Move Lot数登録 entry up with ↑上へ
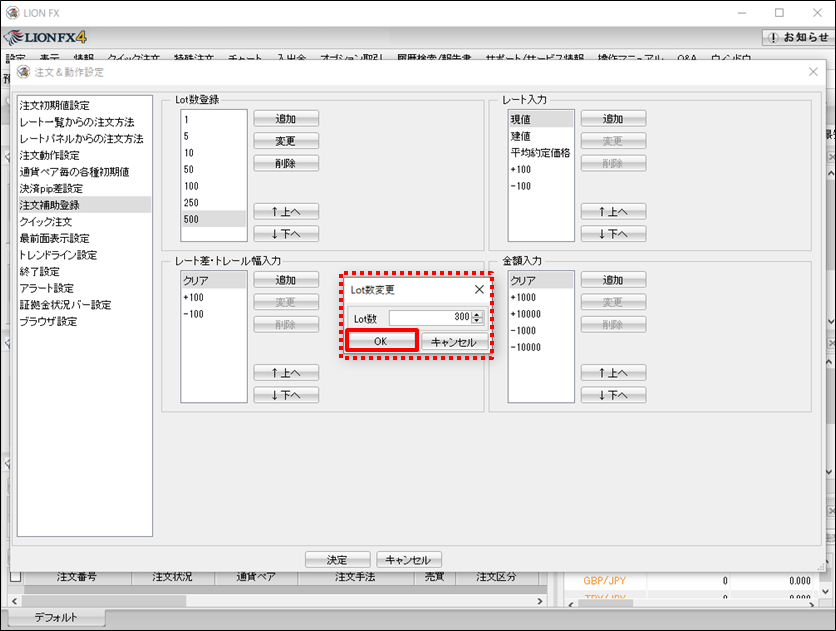Screen dimensions: 836x631 [x=286, y=212]
